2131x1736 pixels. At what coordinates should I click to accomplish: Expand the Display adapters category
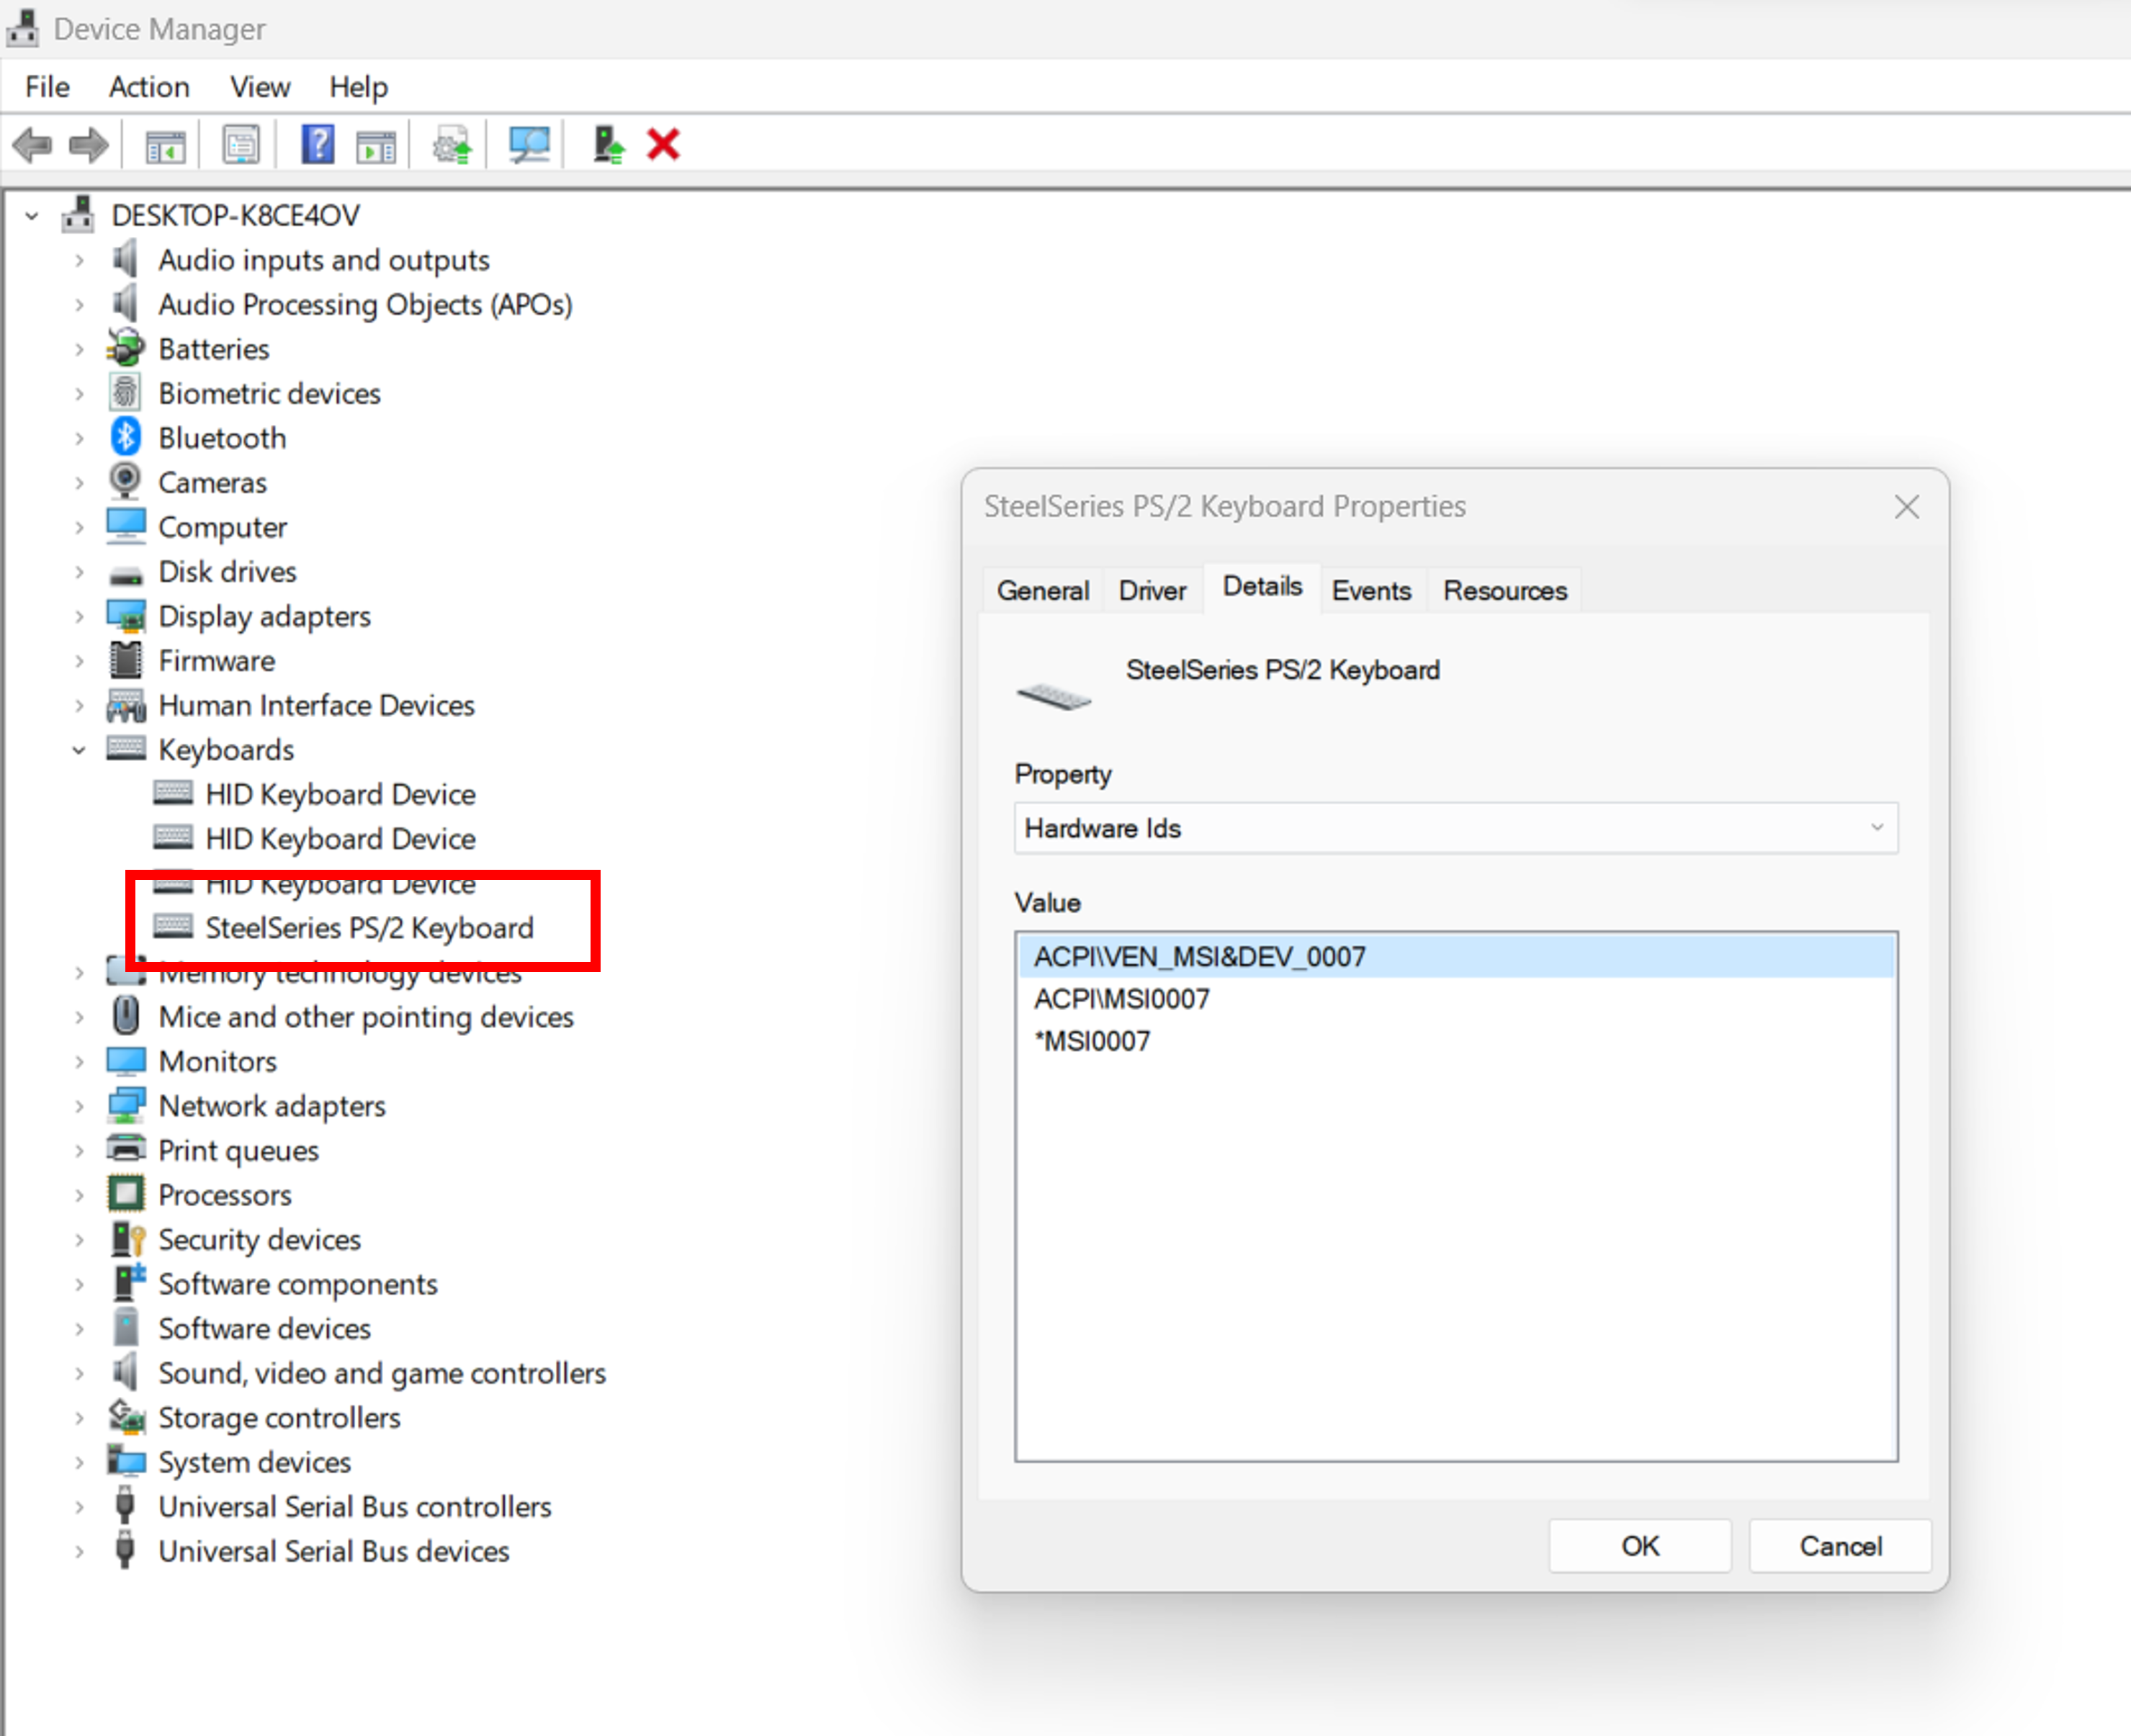tap(79, 617)
